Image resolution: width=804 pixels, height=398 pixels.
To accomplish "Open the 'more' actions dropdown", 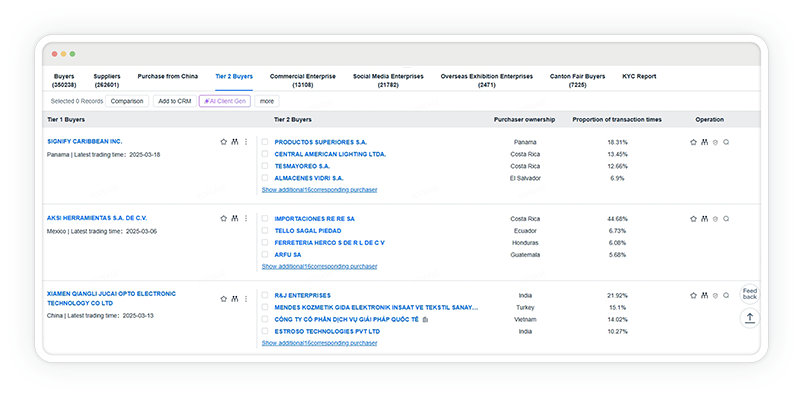I will click(267, 101).
